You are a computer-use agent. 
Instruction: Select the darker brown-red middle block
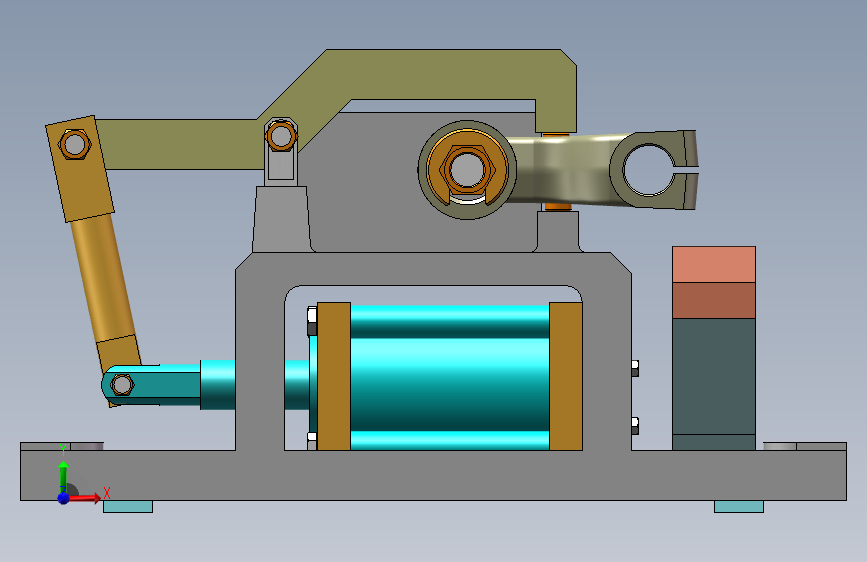click(x=714, y=300)
